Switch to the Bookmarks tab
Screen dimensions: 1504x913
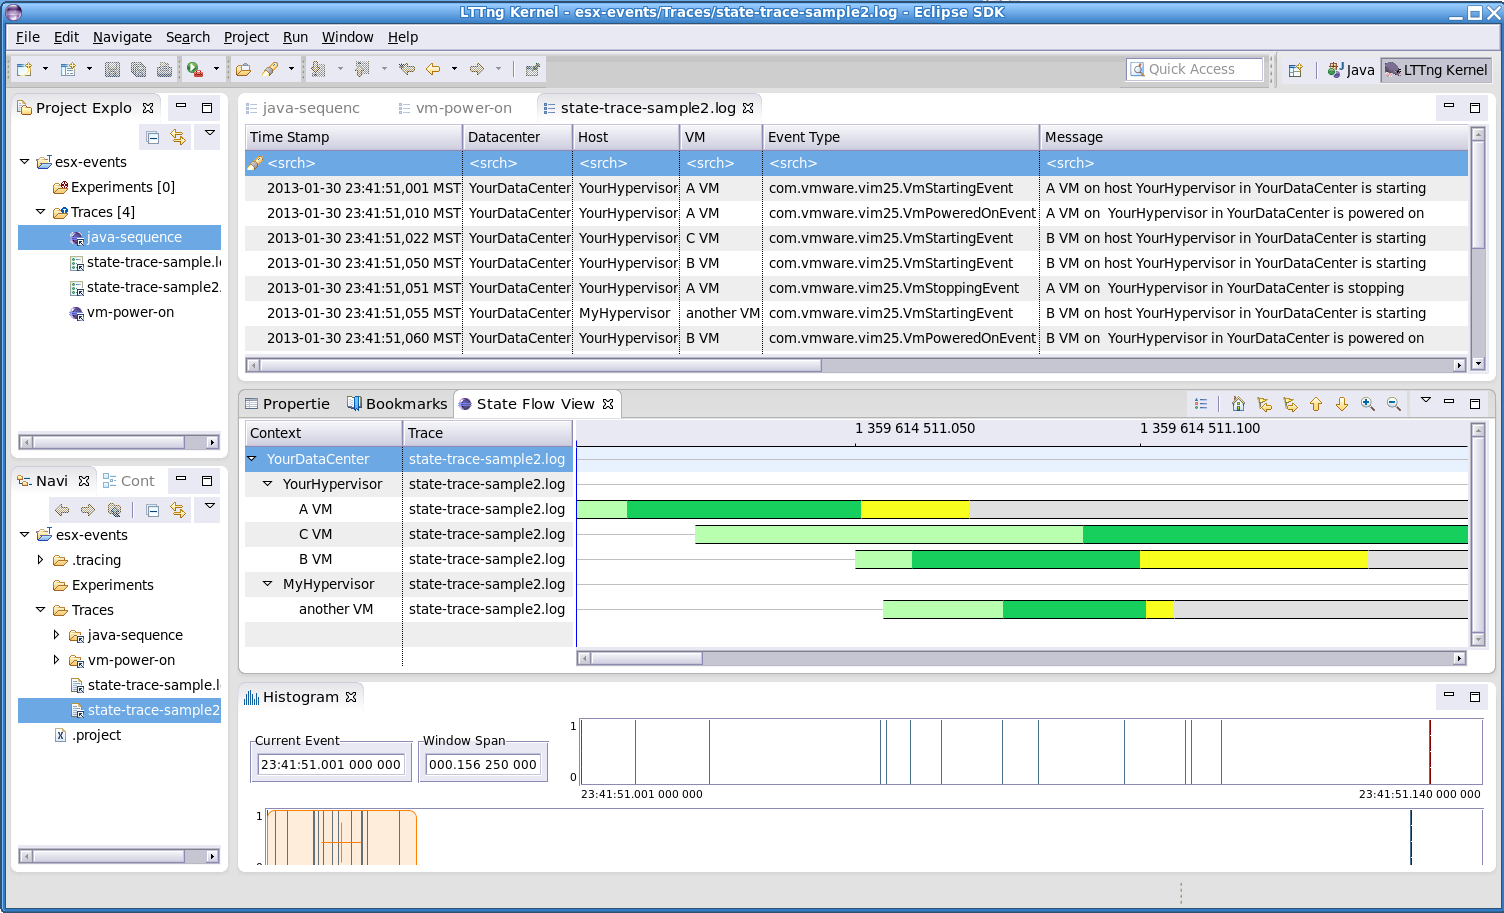397,404
